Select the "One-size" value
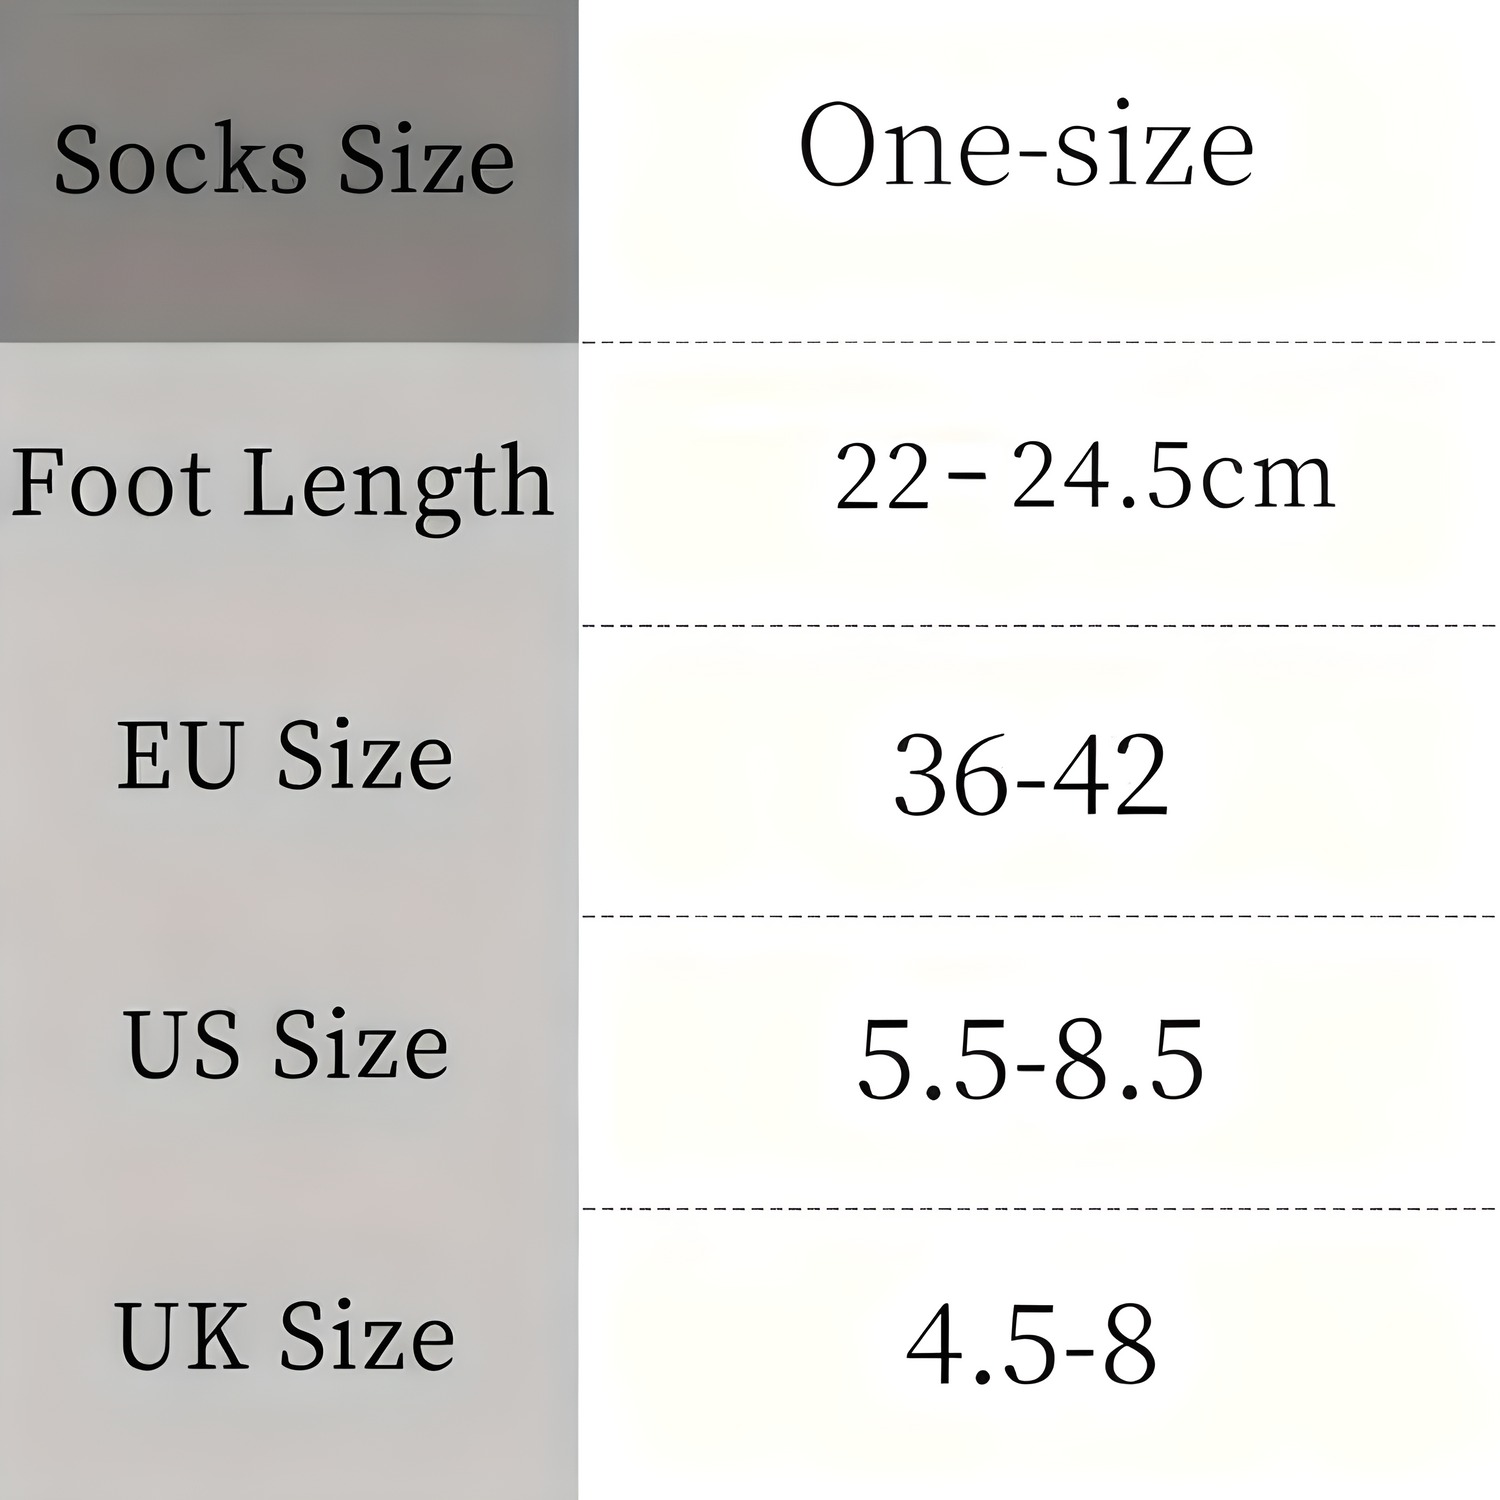1500x1500 pixels. (1026, 148)
